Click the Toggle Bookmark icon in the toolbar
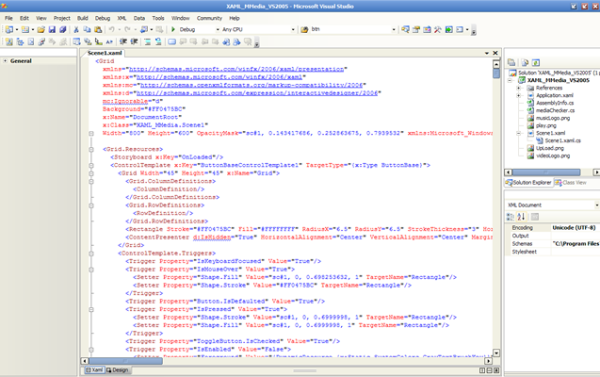Image resolution: width=600 pixels, height=377 pixels. coord(172,42)
